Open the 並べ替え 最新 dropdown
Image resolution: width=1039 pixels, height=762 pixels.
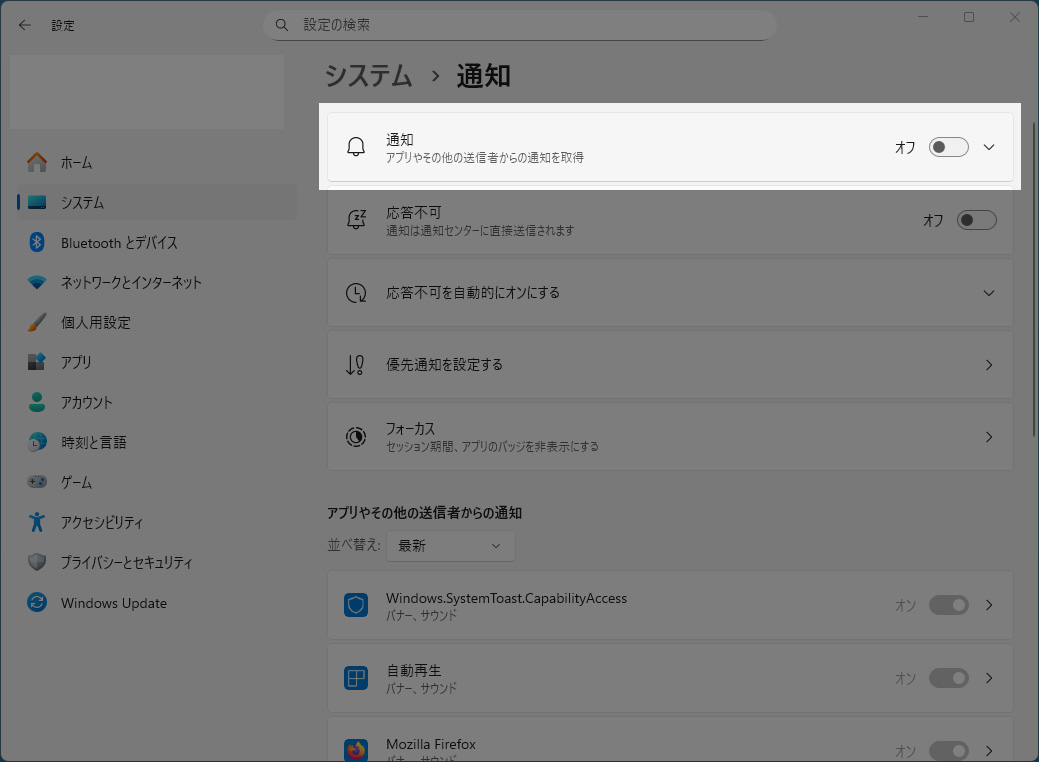450,546
